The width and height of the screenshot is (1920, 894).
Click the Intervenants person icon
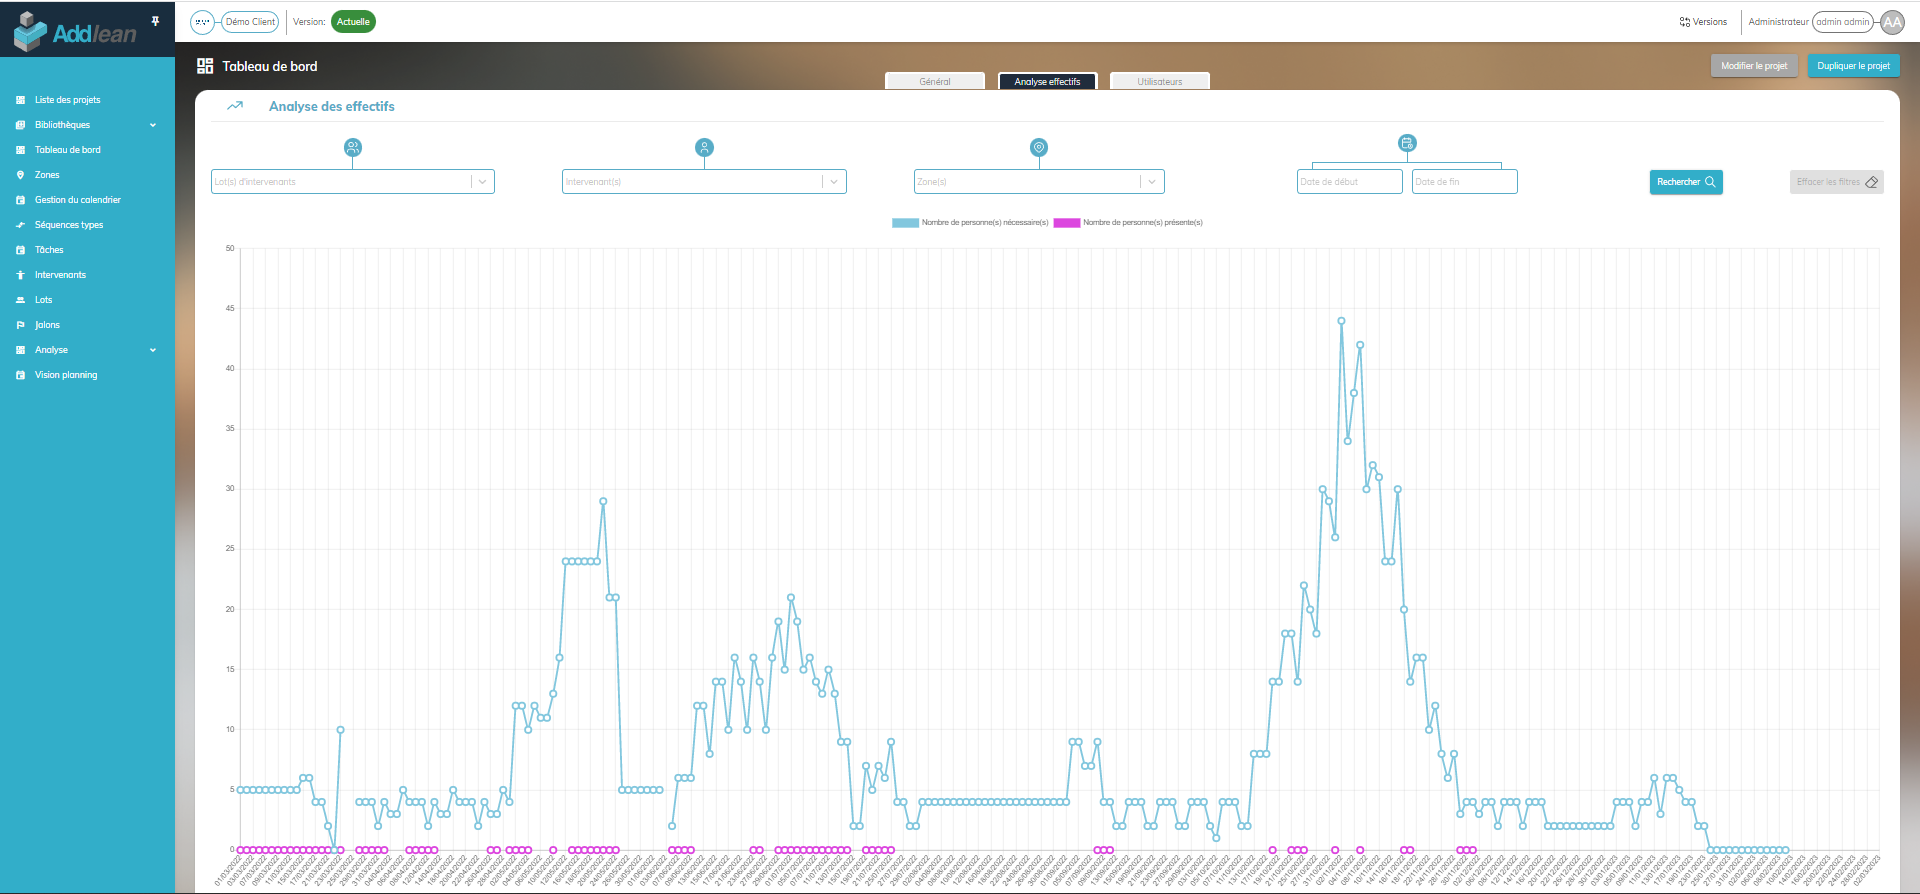[20, 275]
